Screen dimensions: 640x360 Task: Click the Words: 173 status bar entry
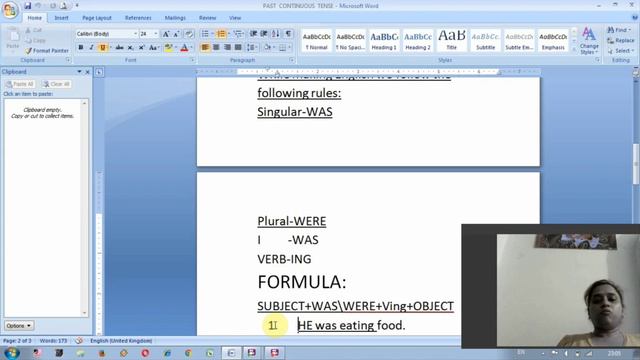53,340
